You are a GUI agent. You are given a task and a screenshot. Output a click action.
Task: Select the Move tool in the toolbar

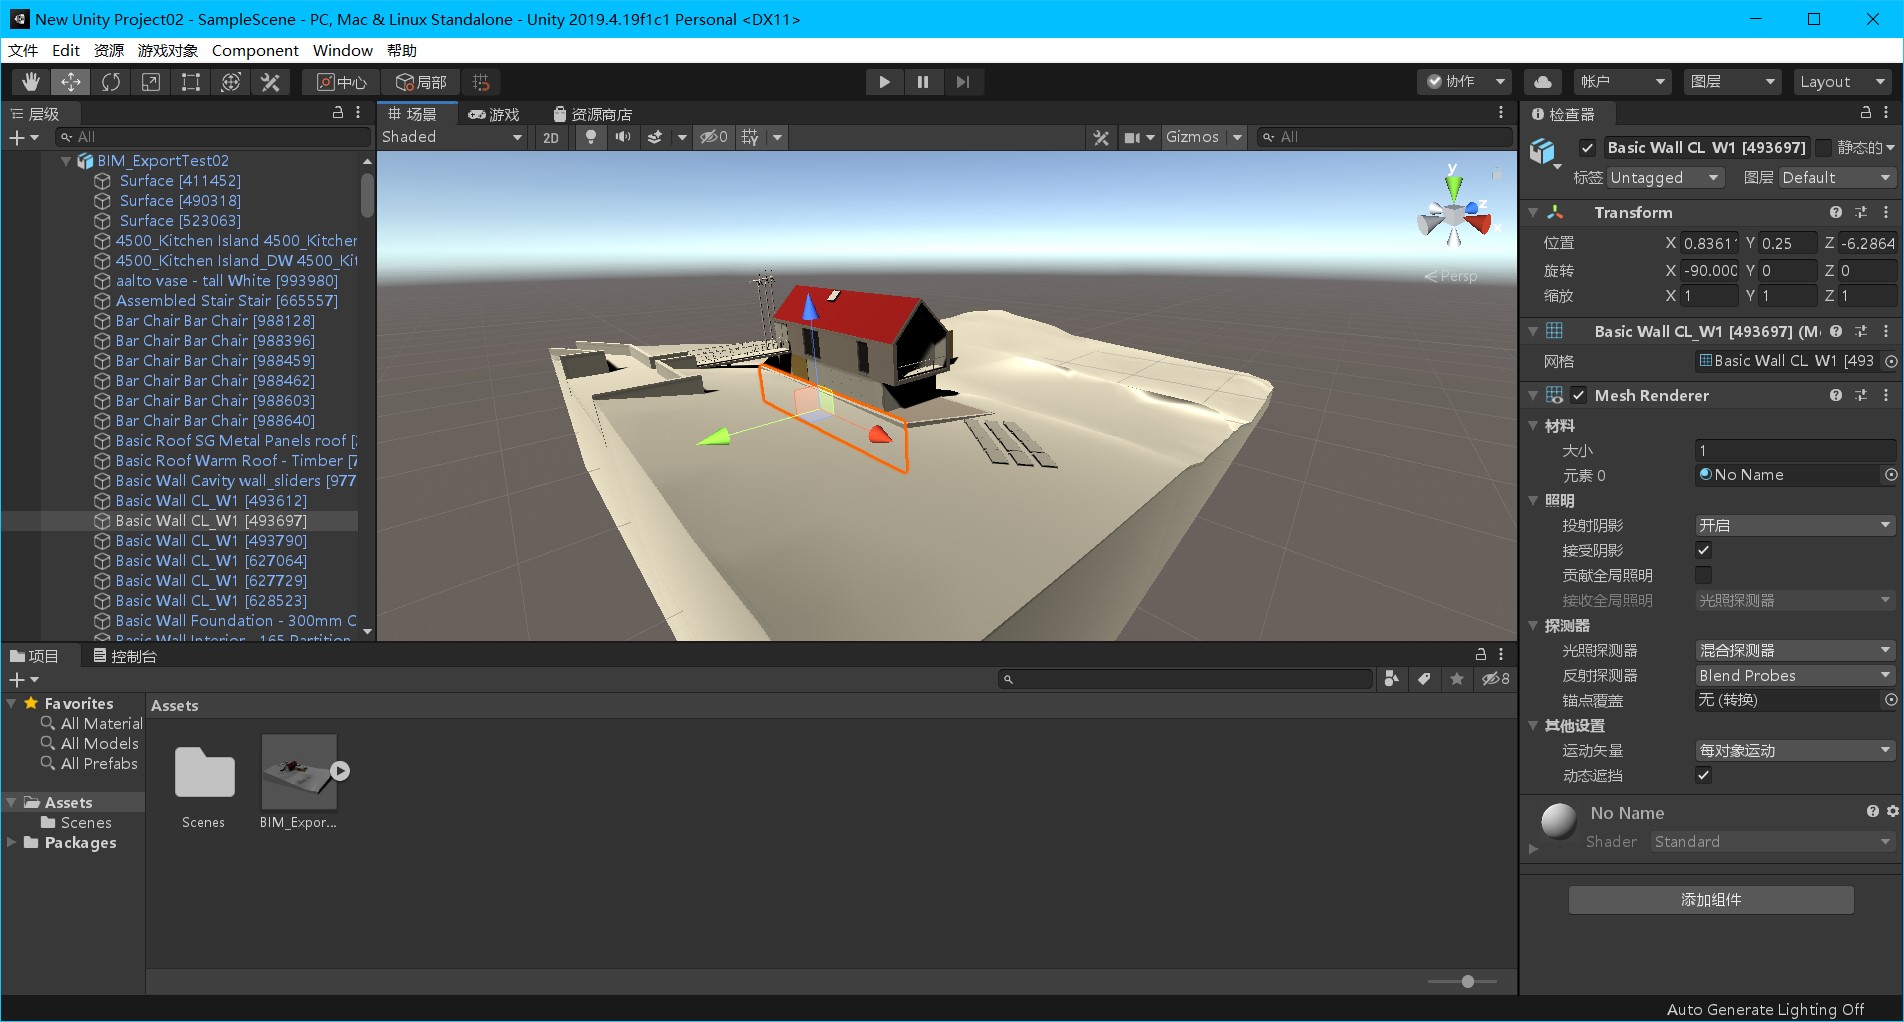pos(70,82)
